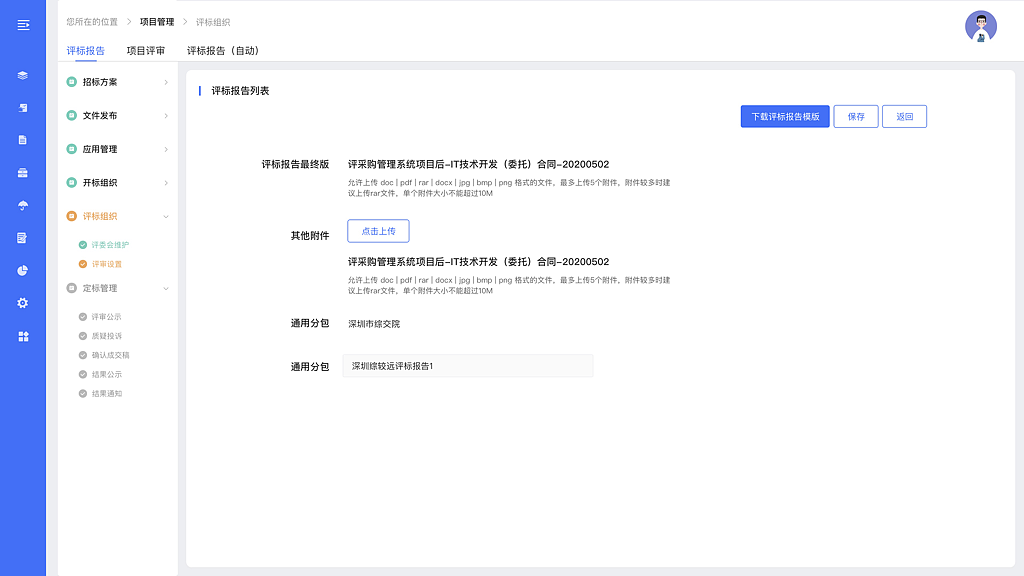Click the 保存 button
The image size is (1024, 576).
(x=855, y=116)
